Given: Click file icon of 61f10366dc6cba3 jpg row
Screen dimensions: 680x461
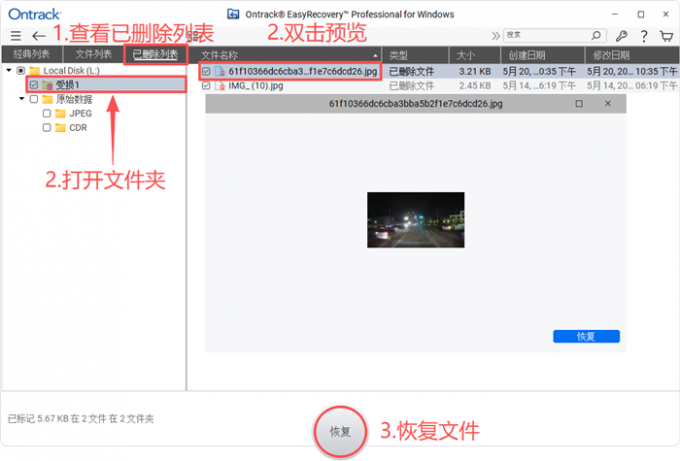Looking at the screenshot, I should [220, 72].
